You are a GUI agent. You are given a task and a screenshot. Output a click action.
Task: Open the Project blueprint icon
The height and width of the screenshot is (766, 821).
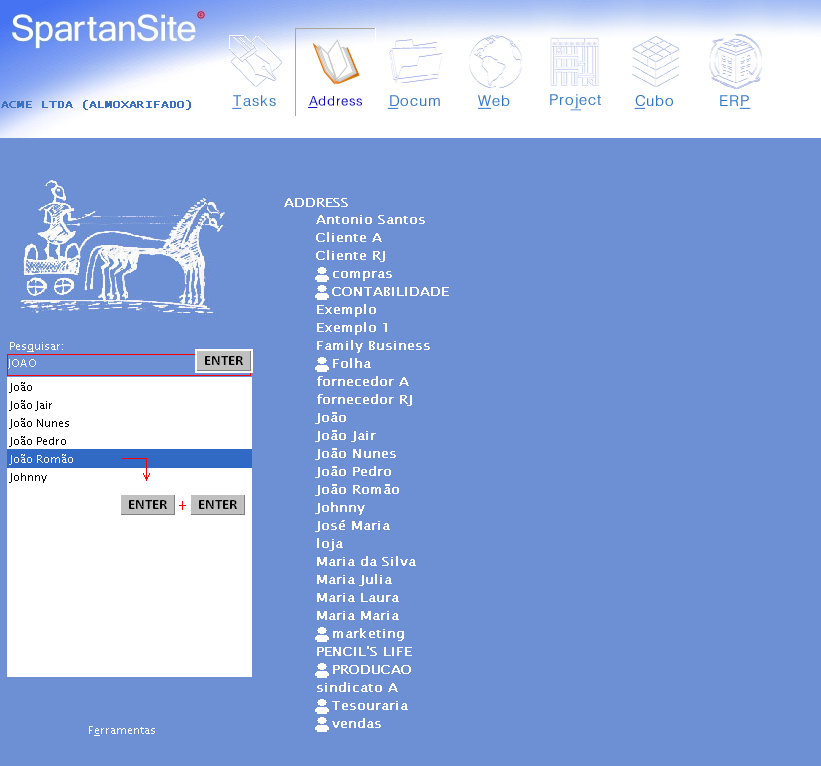(574, 62)
